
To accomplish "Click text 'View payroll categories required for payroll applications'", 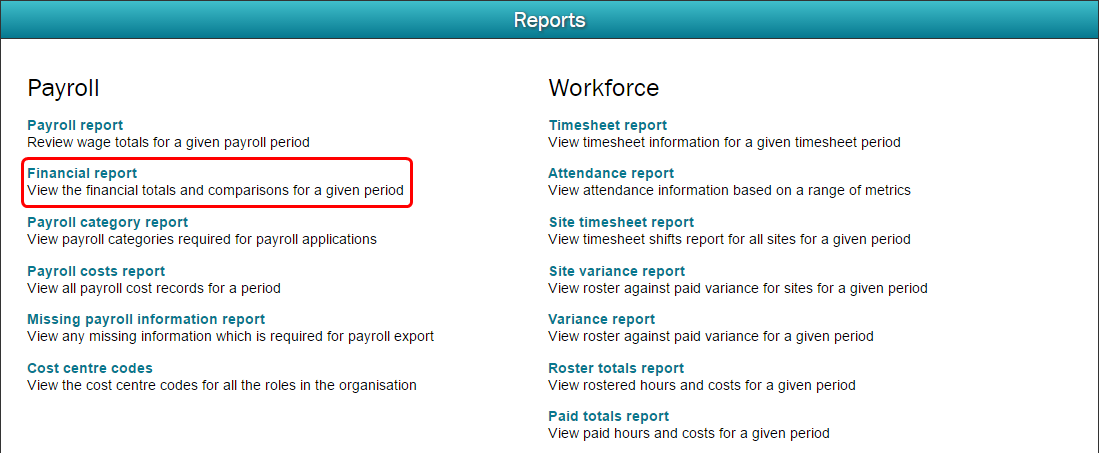I will tap(202, 239).
